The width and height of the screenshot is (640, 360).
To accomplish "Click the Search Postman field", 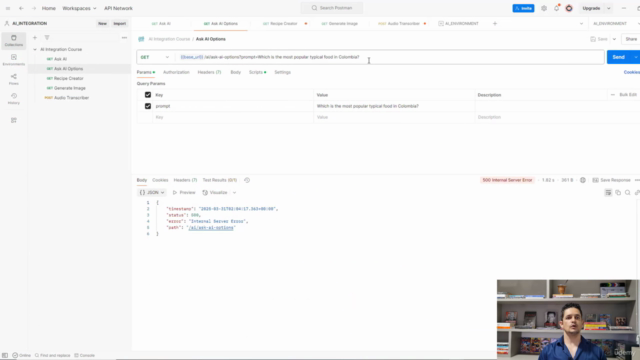I will pyautogui.click(x=332, y=8).
